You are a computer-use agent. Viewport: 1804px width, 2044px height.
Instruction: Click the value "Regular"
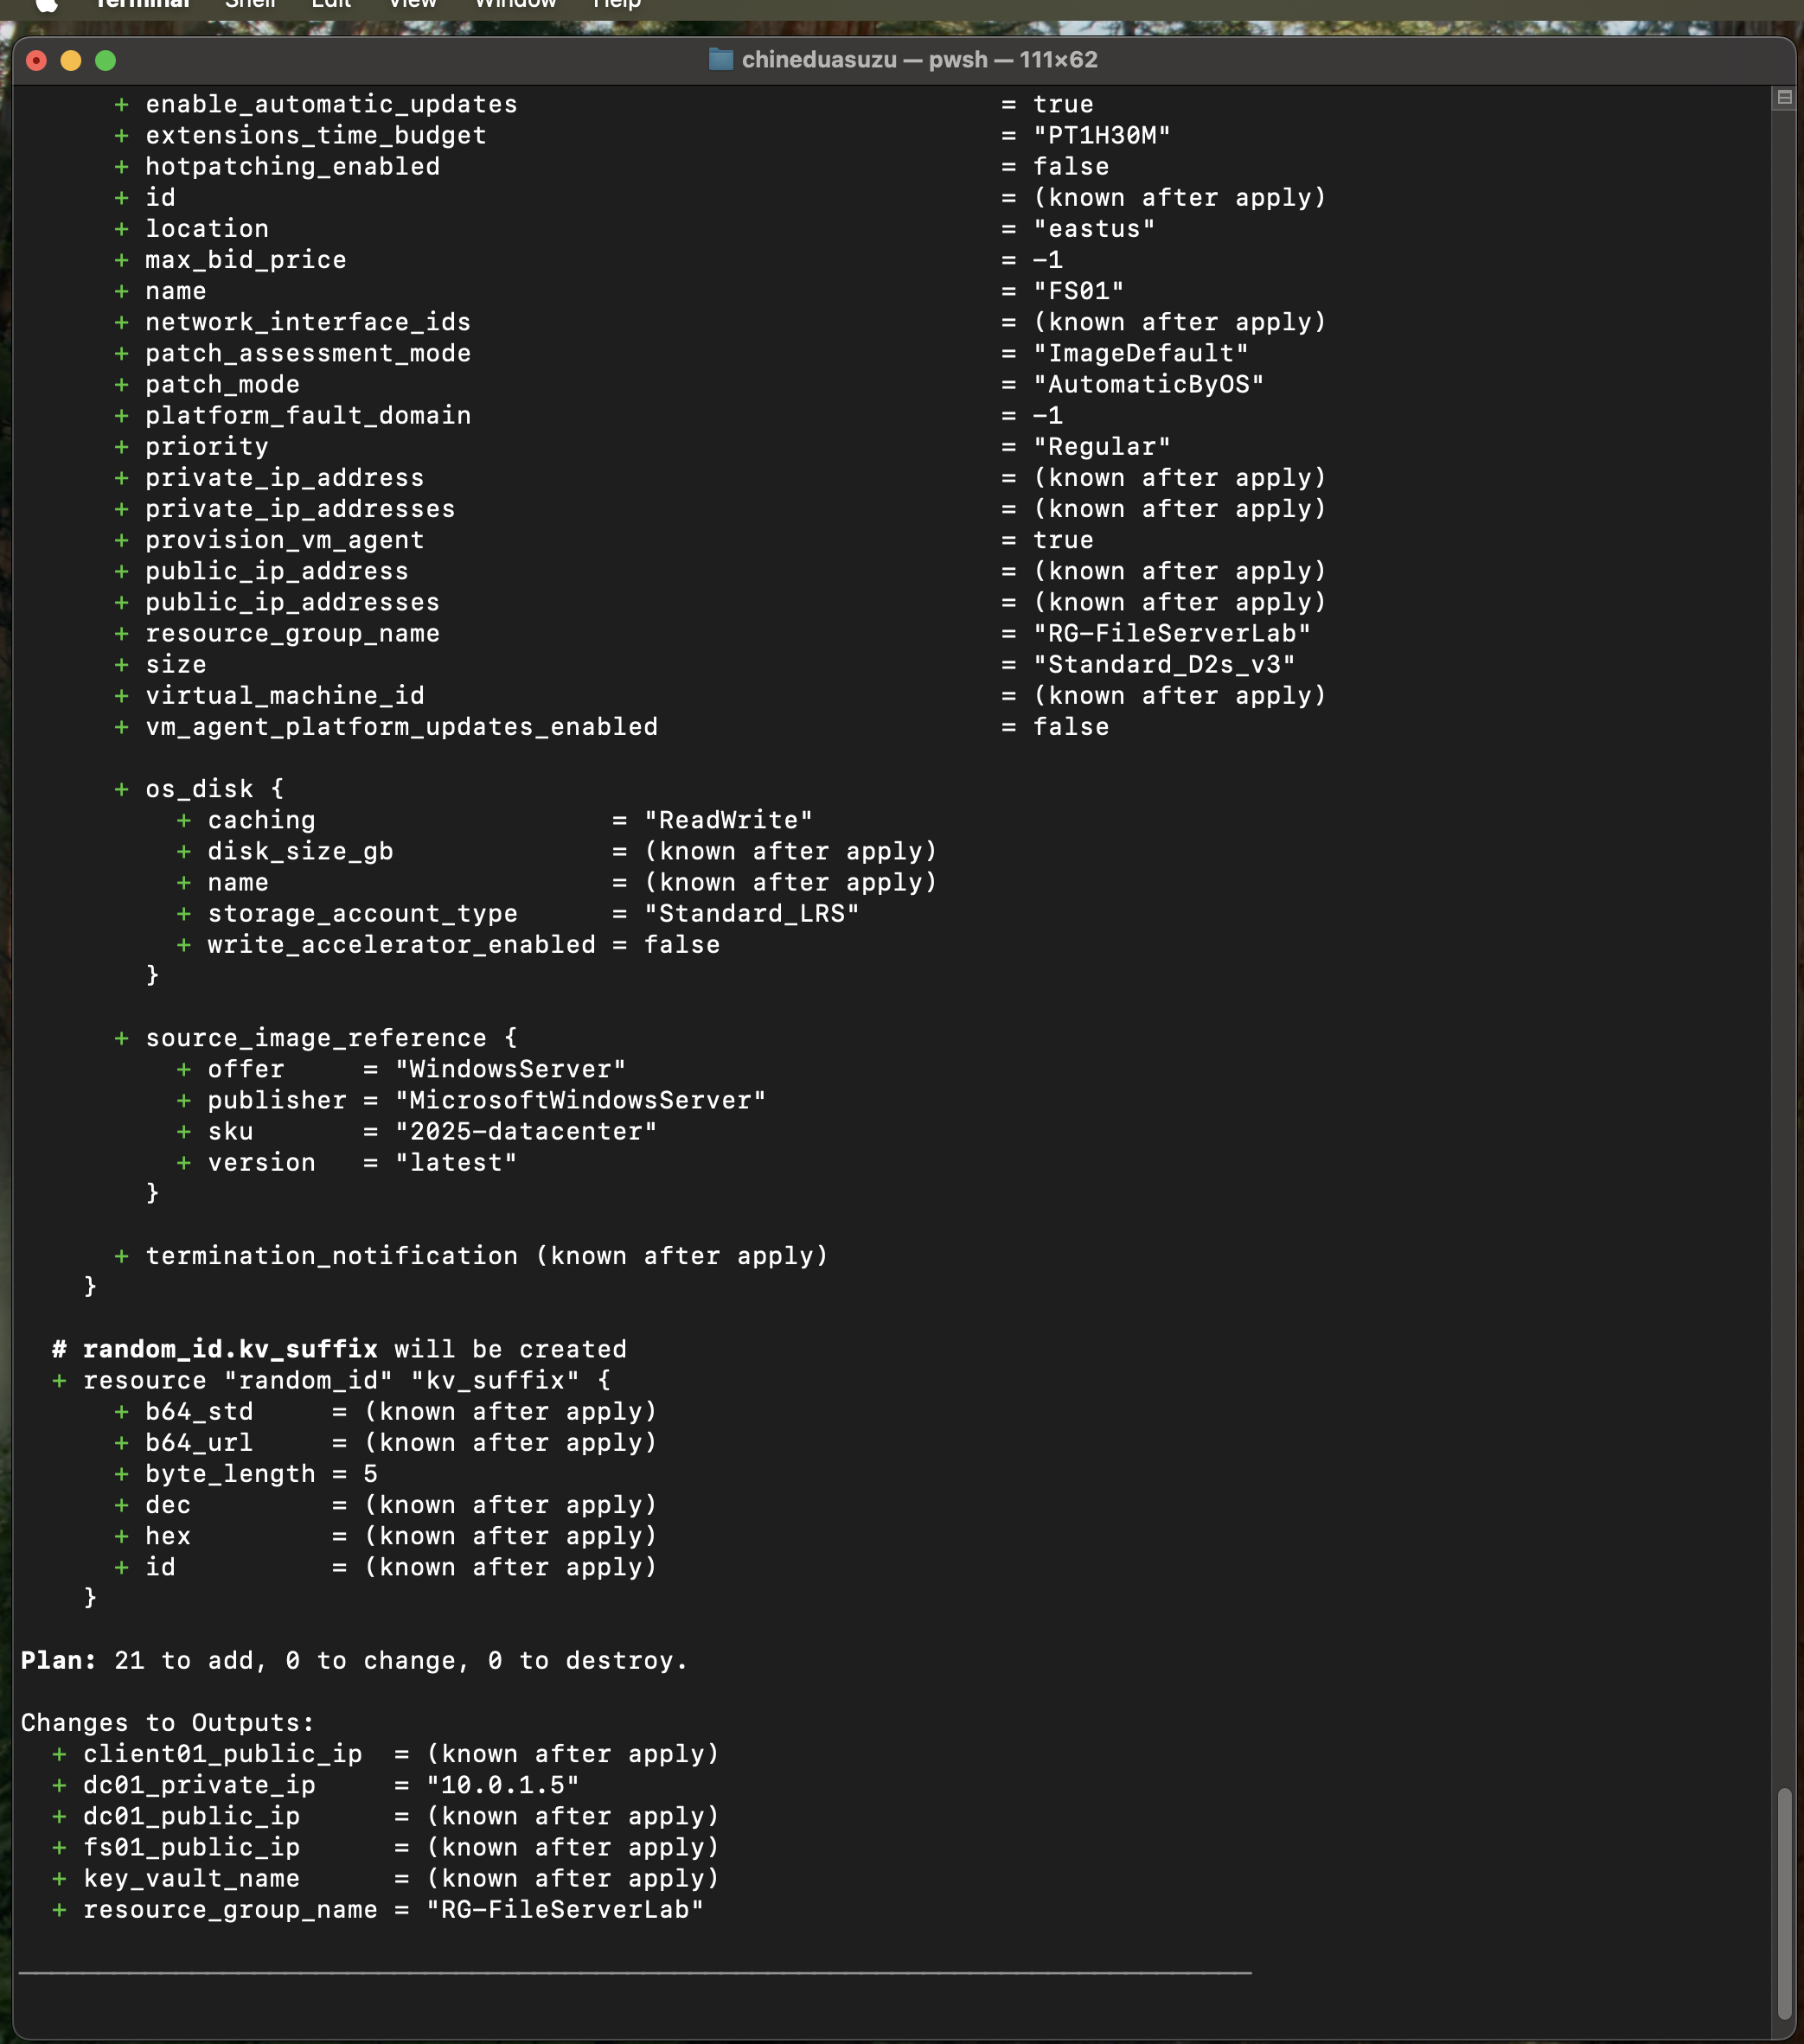pyautogui.click(x=1101, y=446)
